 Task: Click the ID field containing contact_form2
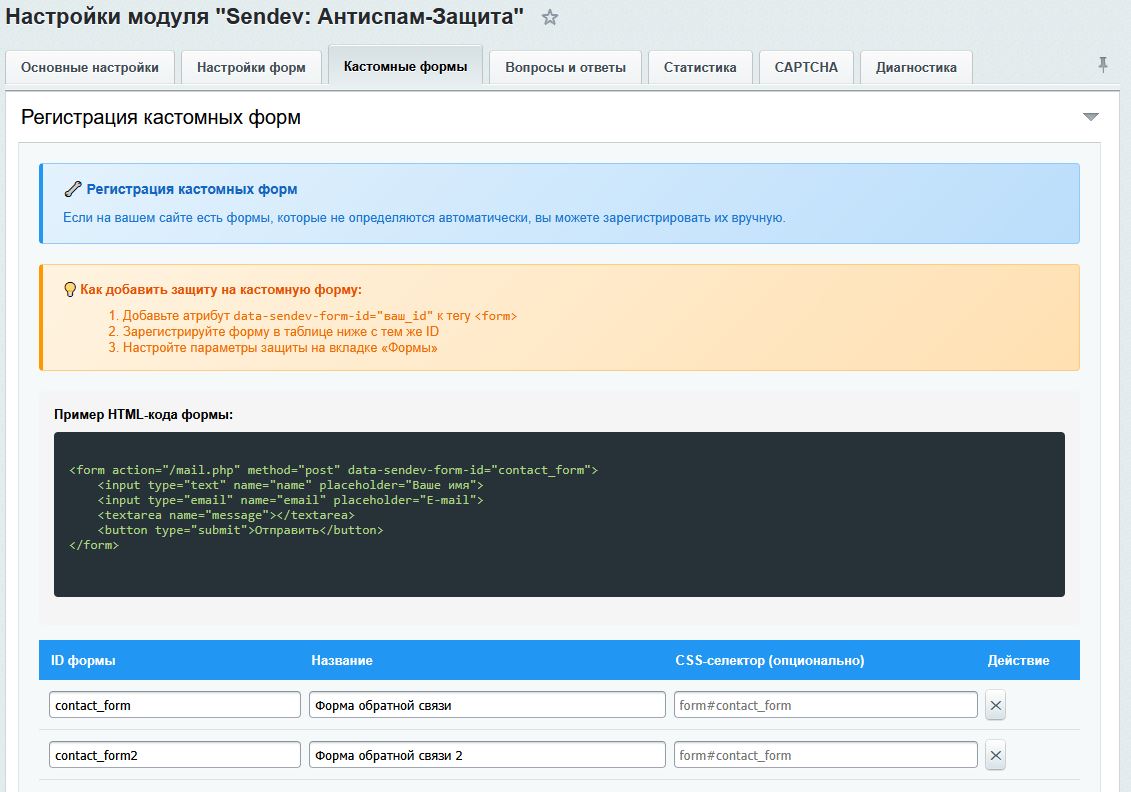(175, 755)
